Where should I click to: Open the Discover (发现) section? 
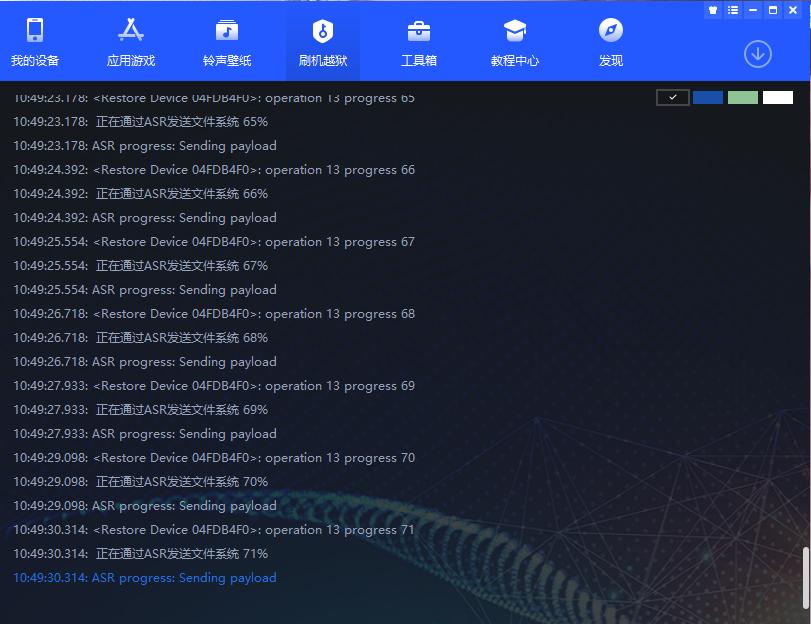[610, 43]
